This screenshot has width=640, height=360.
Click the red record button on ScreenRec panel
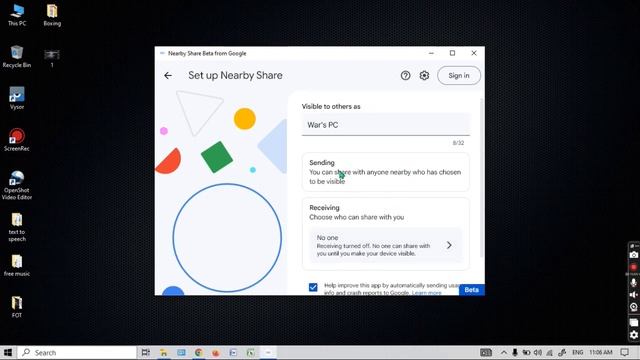pos(633,267)
